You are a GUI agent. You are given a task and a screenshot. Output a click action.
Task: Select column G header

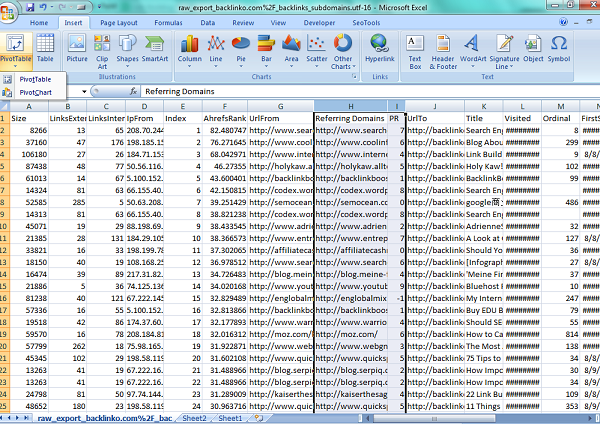point(280,106)
